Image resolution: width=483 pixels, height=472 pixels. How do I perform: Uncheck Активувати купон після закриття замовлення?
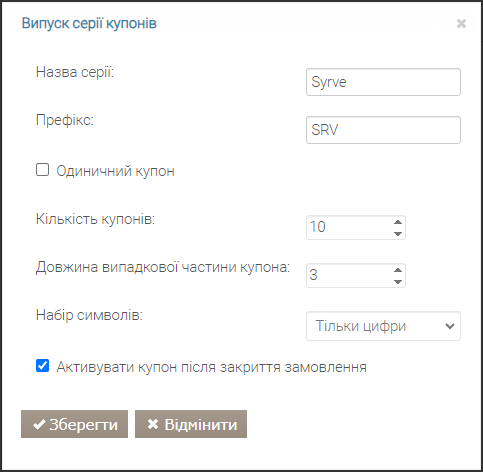(42, 366)
